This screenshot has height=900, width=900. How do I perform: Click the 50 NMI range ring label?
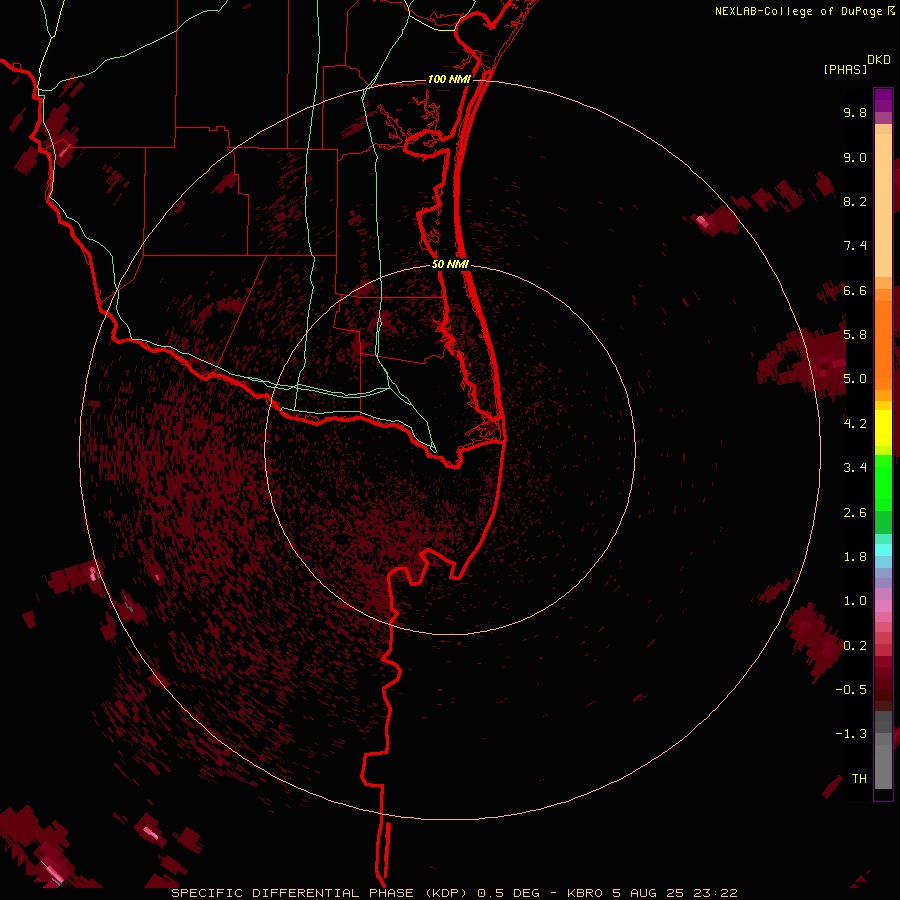pos(450,265)
